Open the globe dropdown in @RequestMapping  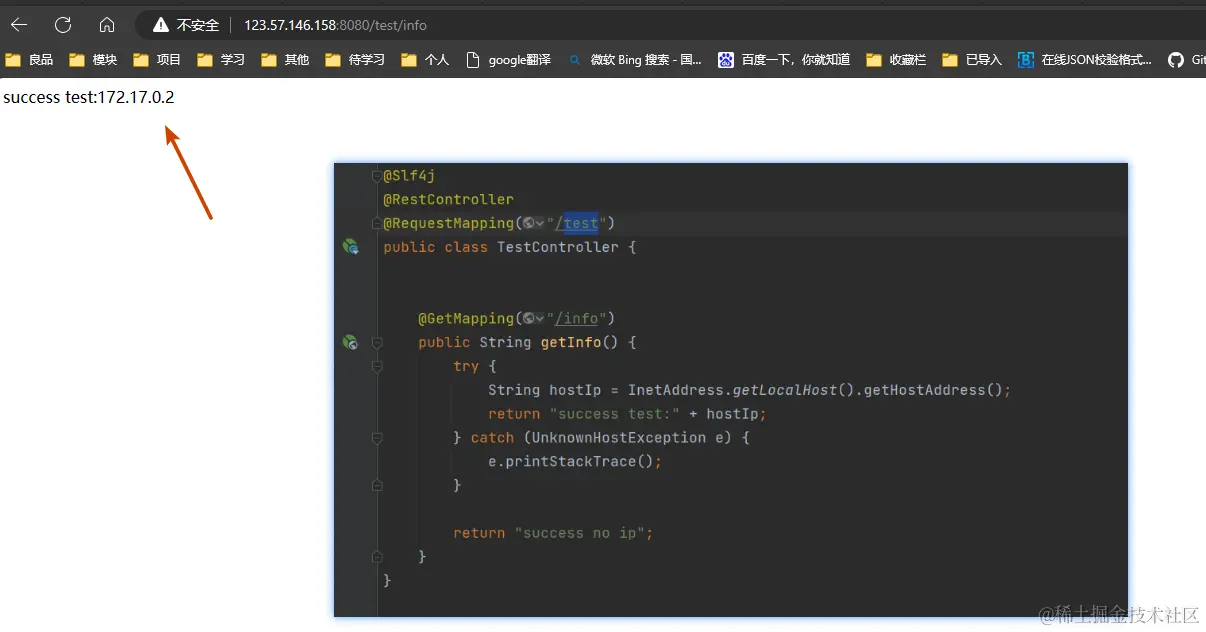[x=532, y=223]
